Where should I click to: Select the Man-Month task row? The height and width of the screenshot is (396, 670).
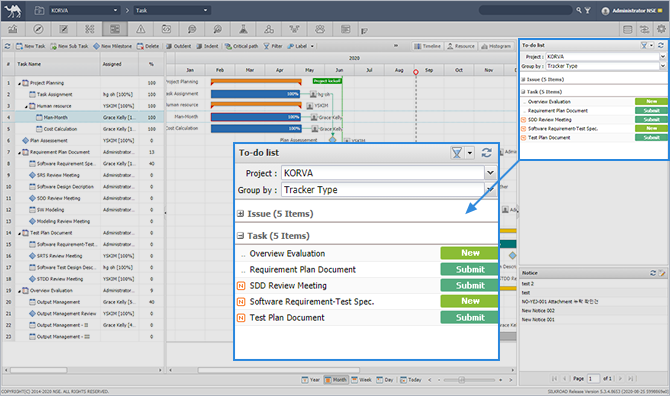click(x=83, y=117)
